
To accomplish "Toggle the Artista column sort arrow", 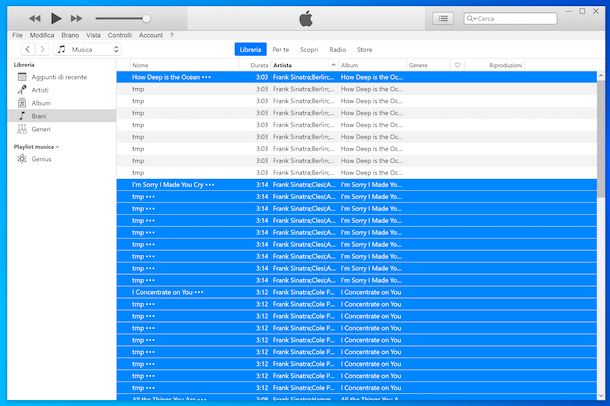I will [333, 65].
